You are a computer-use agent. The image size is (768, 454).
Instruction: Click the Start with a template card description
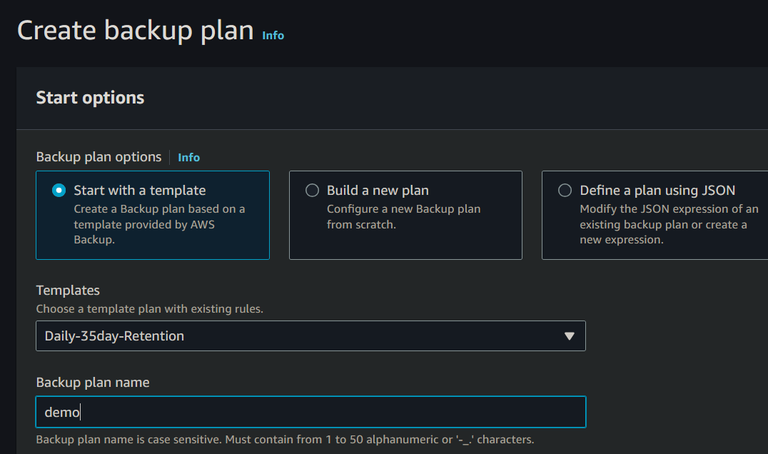159,224
